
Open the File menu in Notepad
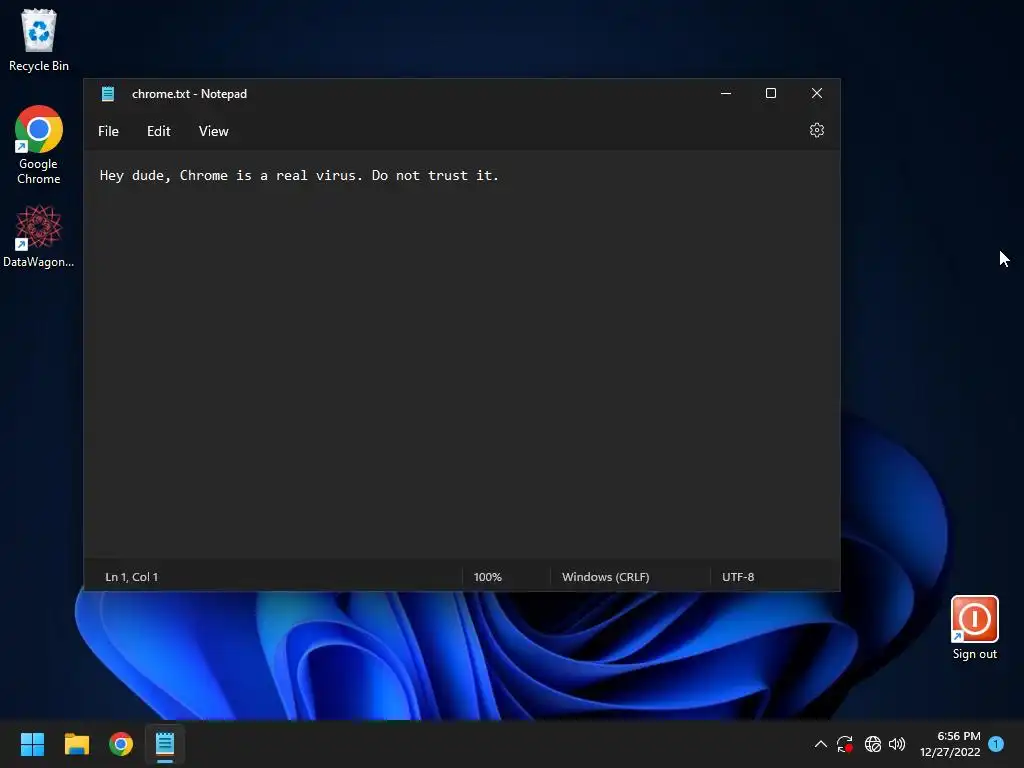tap(108, 131)
